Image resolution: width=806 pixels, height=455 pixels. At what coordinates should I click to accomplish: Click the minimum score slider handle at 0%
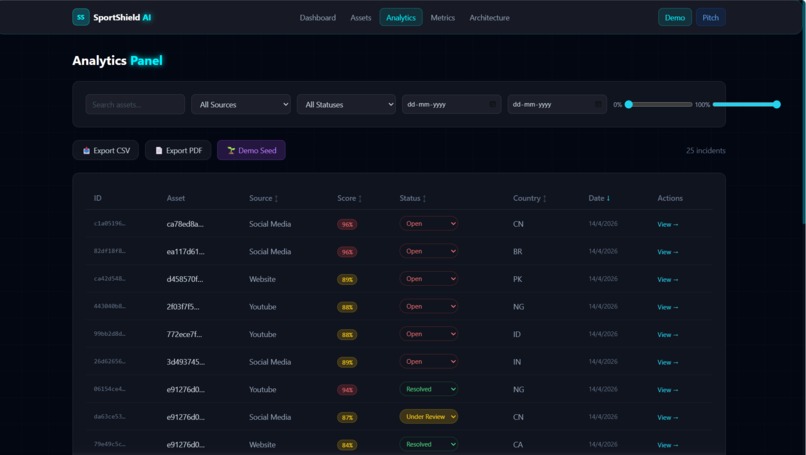[629, 104]
